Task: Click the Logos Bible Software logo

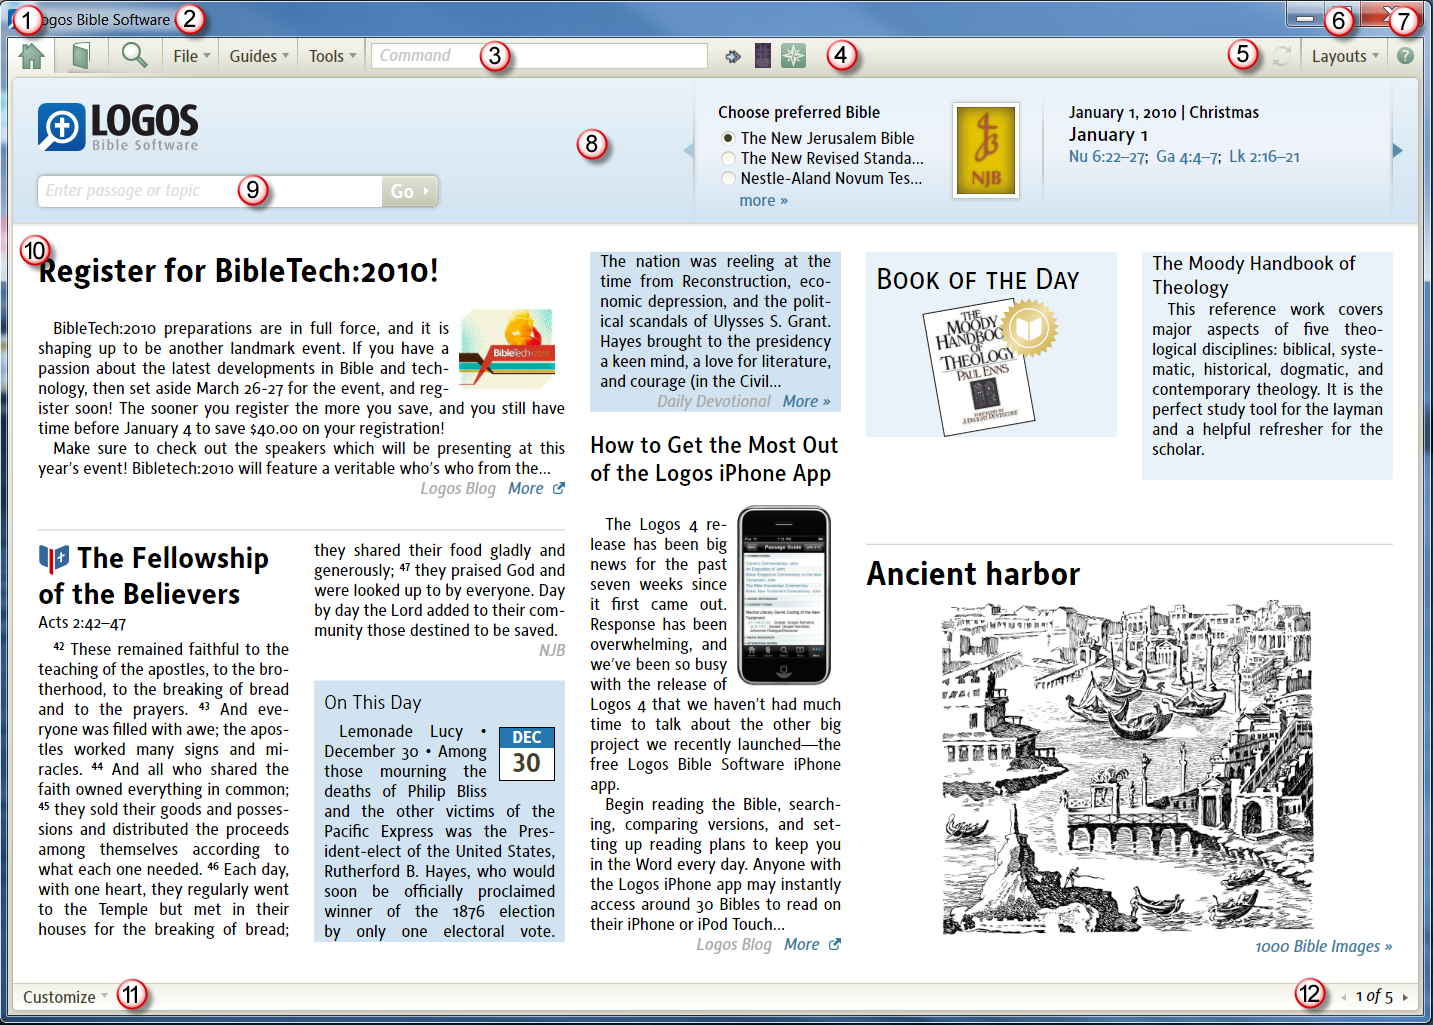Action: (118, 127)
